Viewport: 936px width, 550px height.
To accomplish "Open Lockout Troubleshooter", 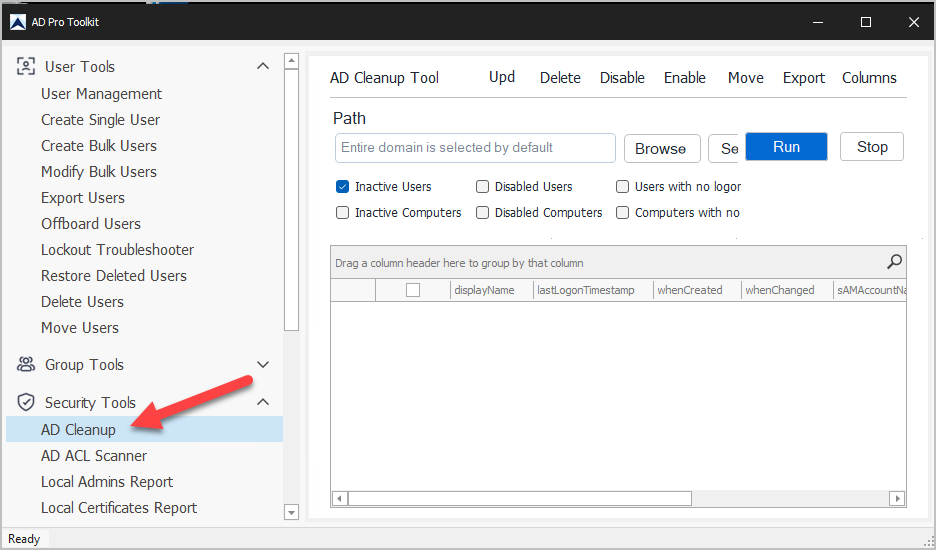I will pyautogui.click(x=117, y=250).
